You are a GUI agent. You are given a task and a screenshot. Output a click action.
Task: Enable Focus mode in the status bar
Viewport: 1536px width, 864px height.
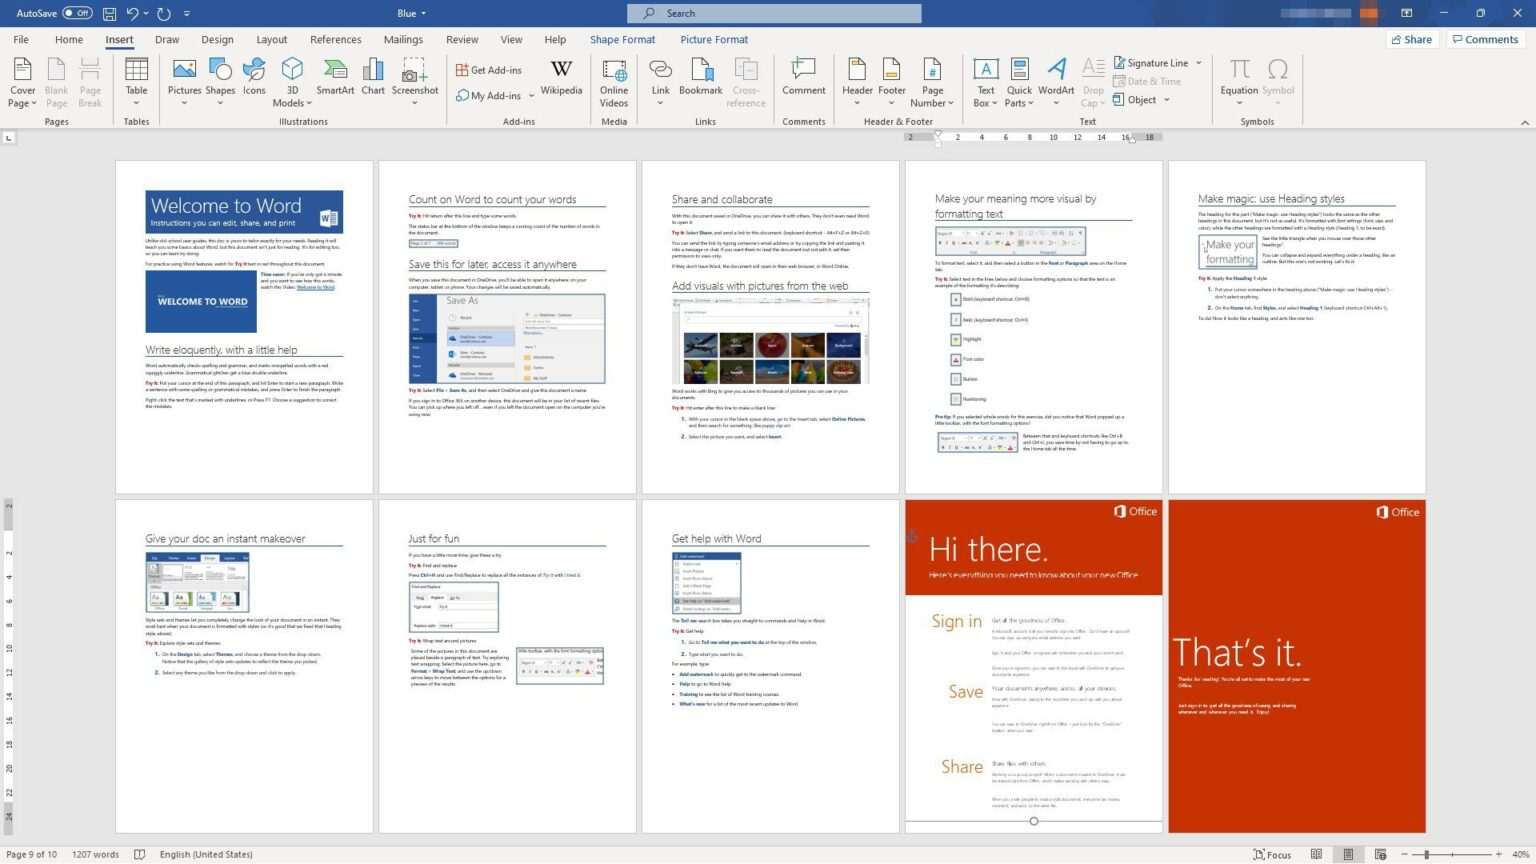(x=1272, y=854)
